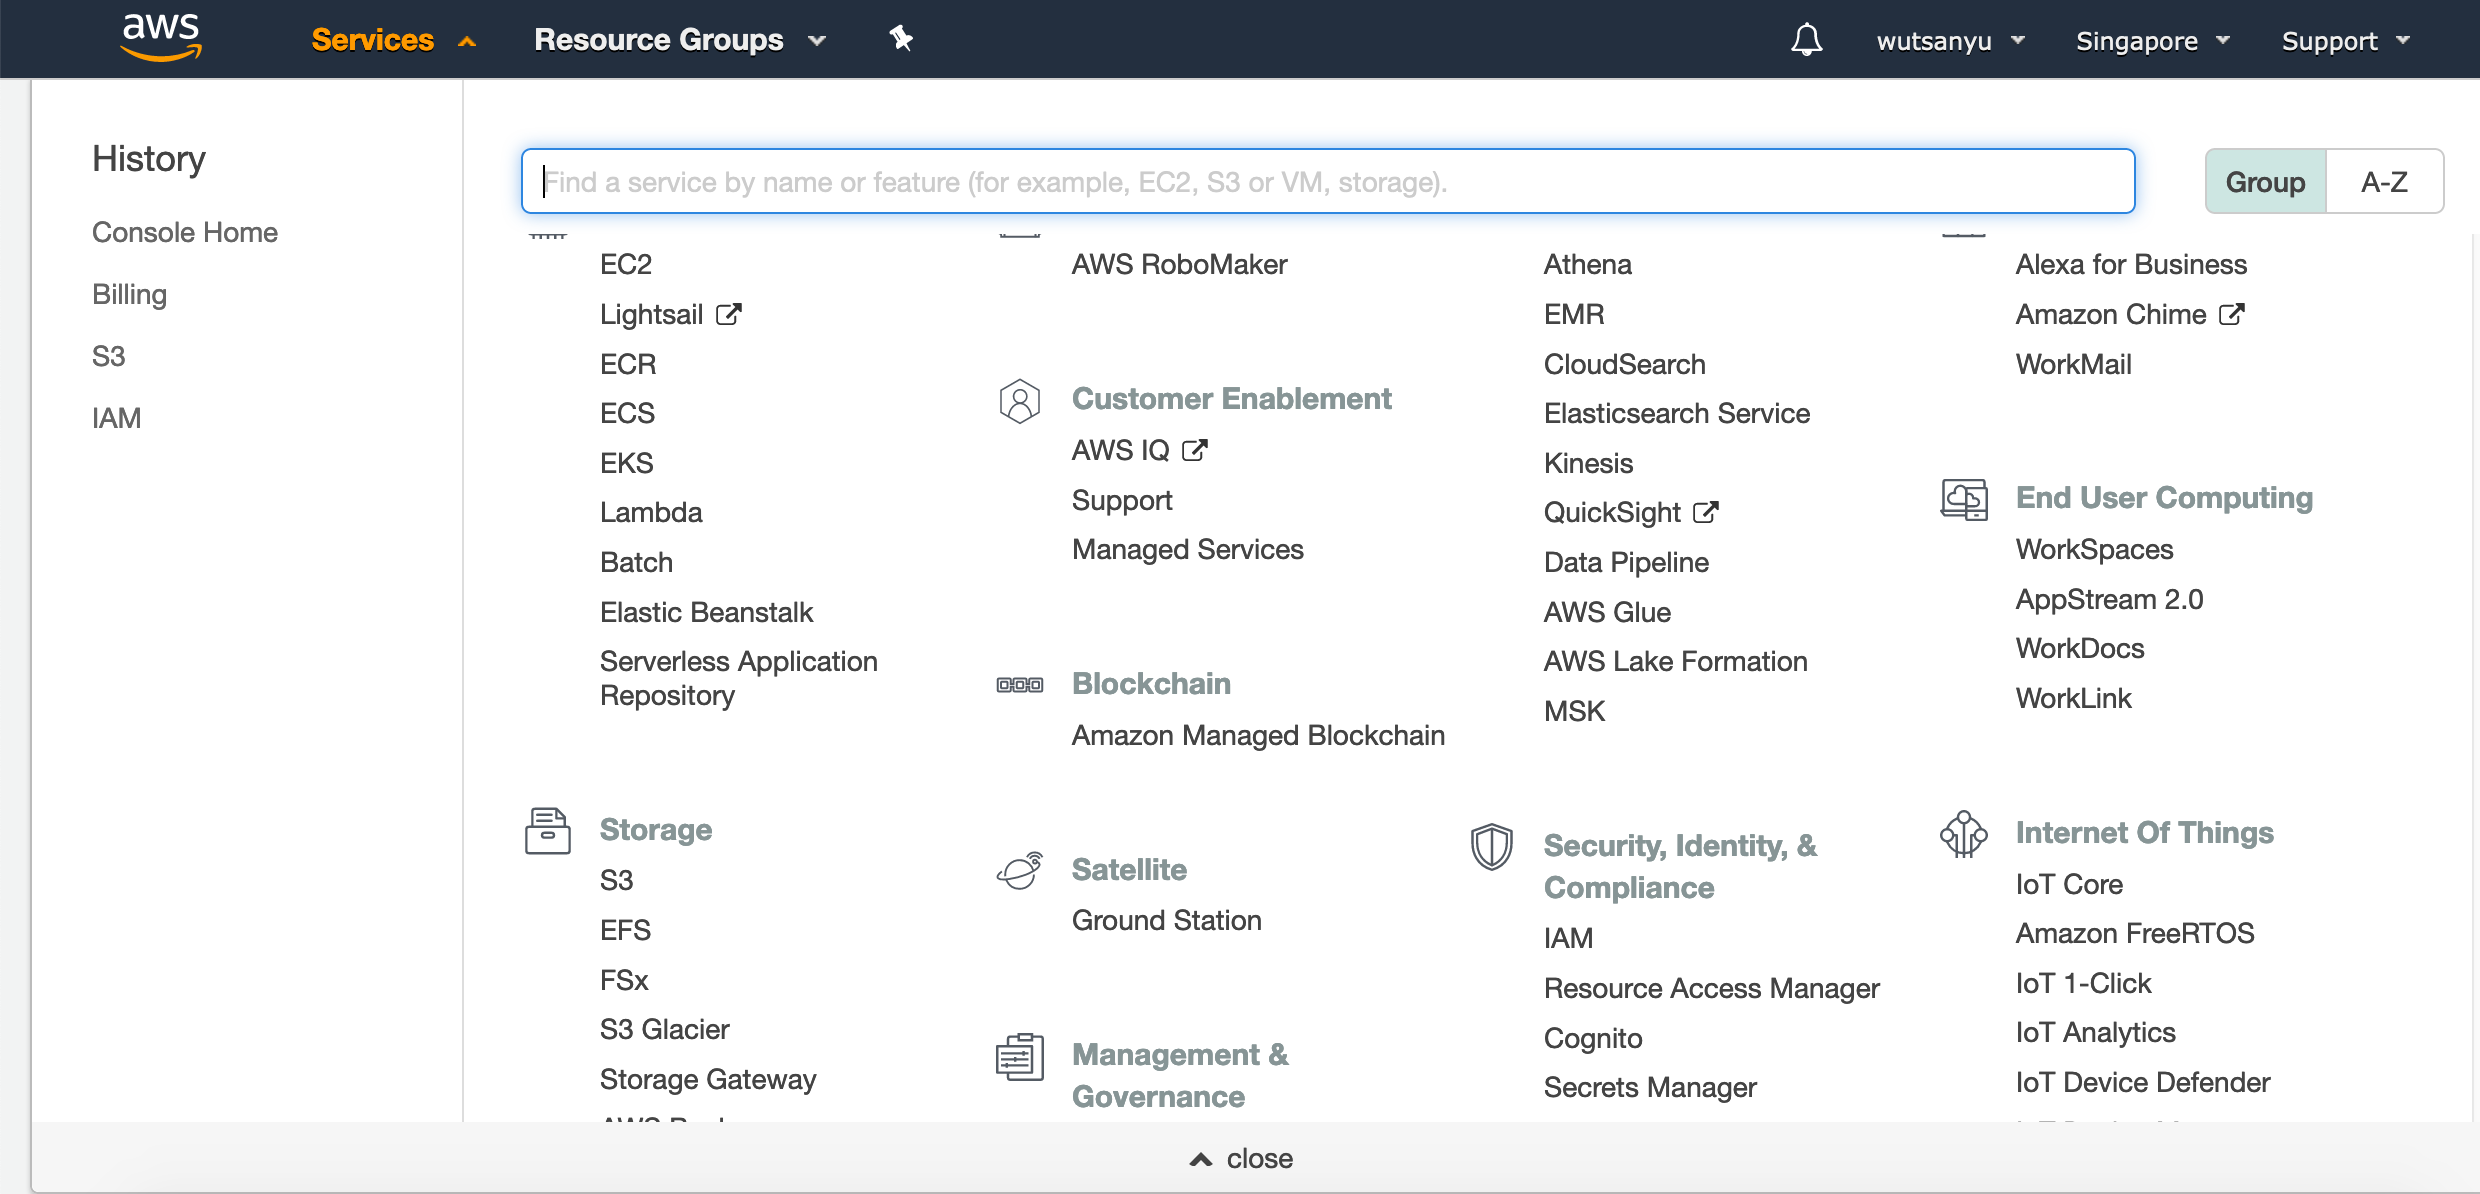Image resolution: width=2480 pixels, height=1194 pixels.
Task: Open IoT Core service
Action: 2070,884
